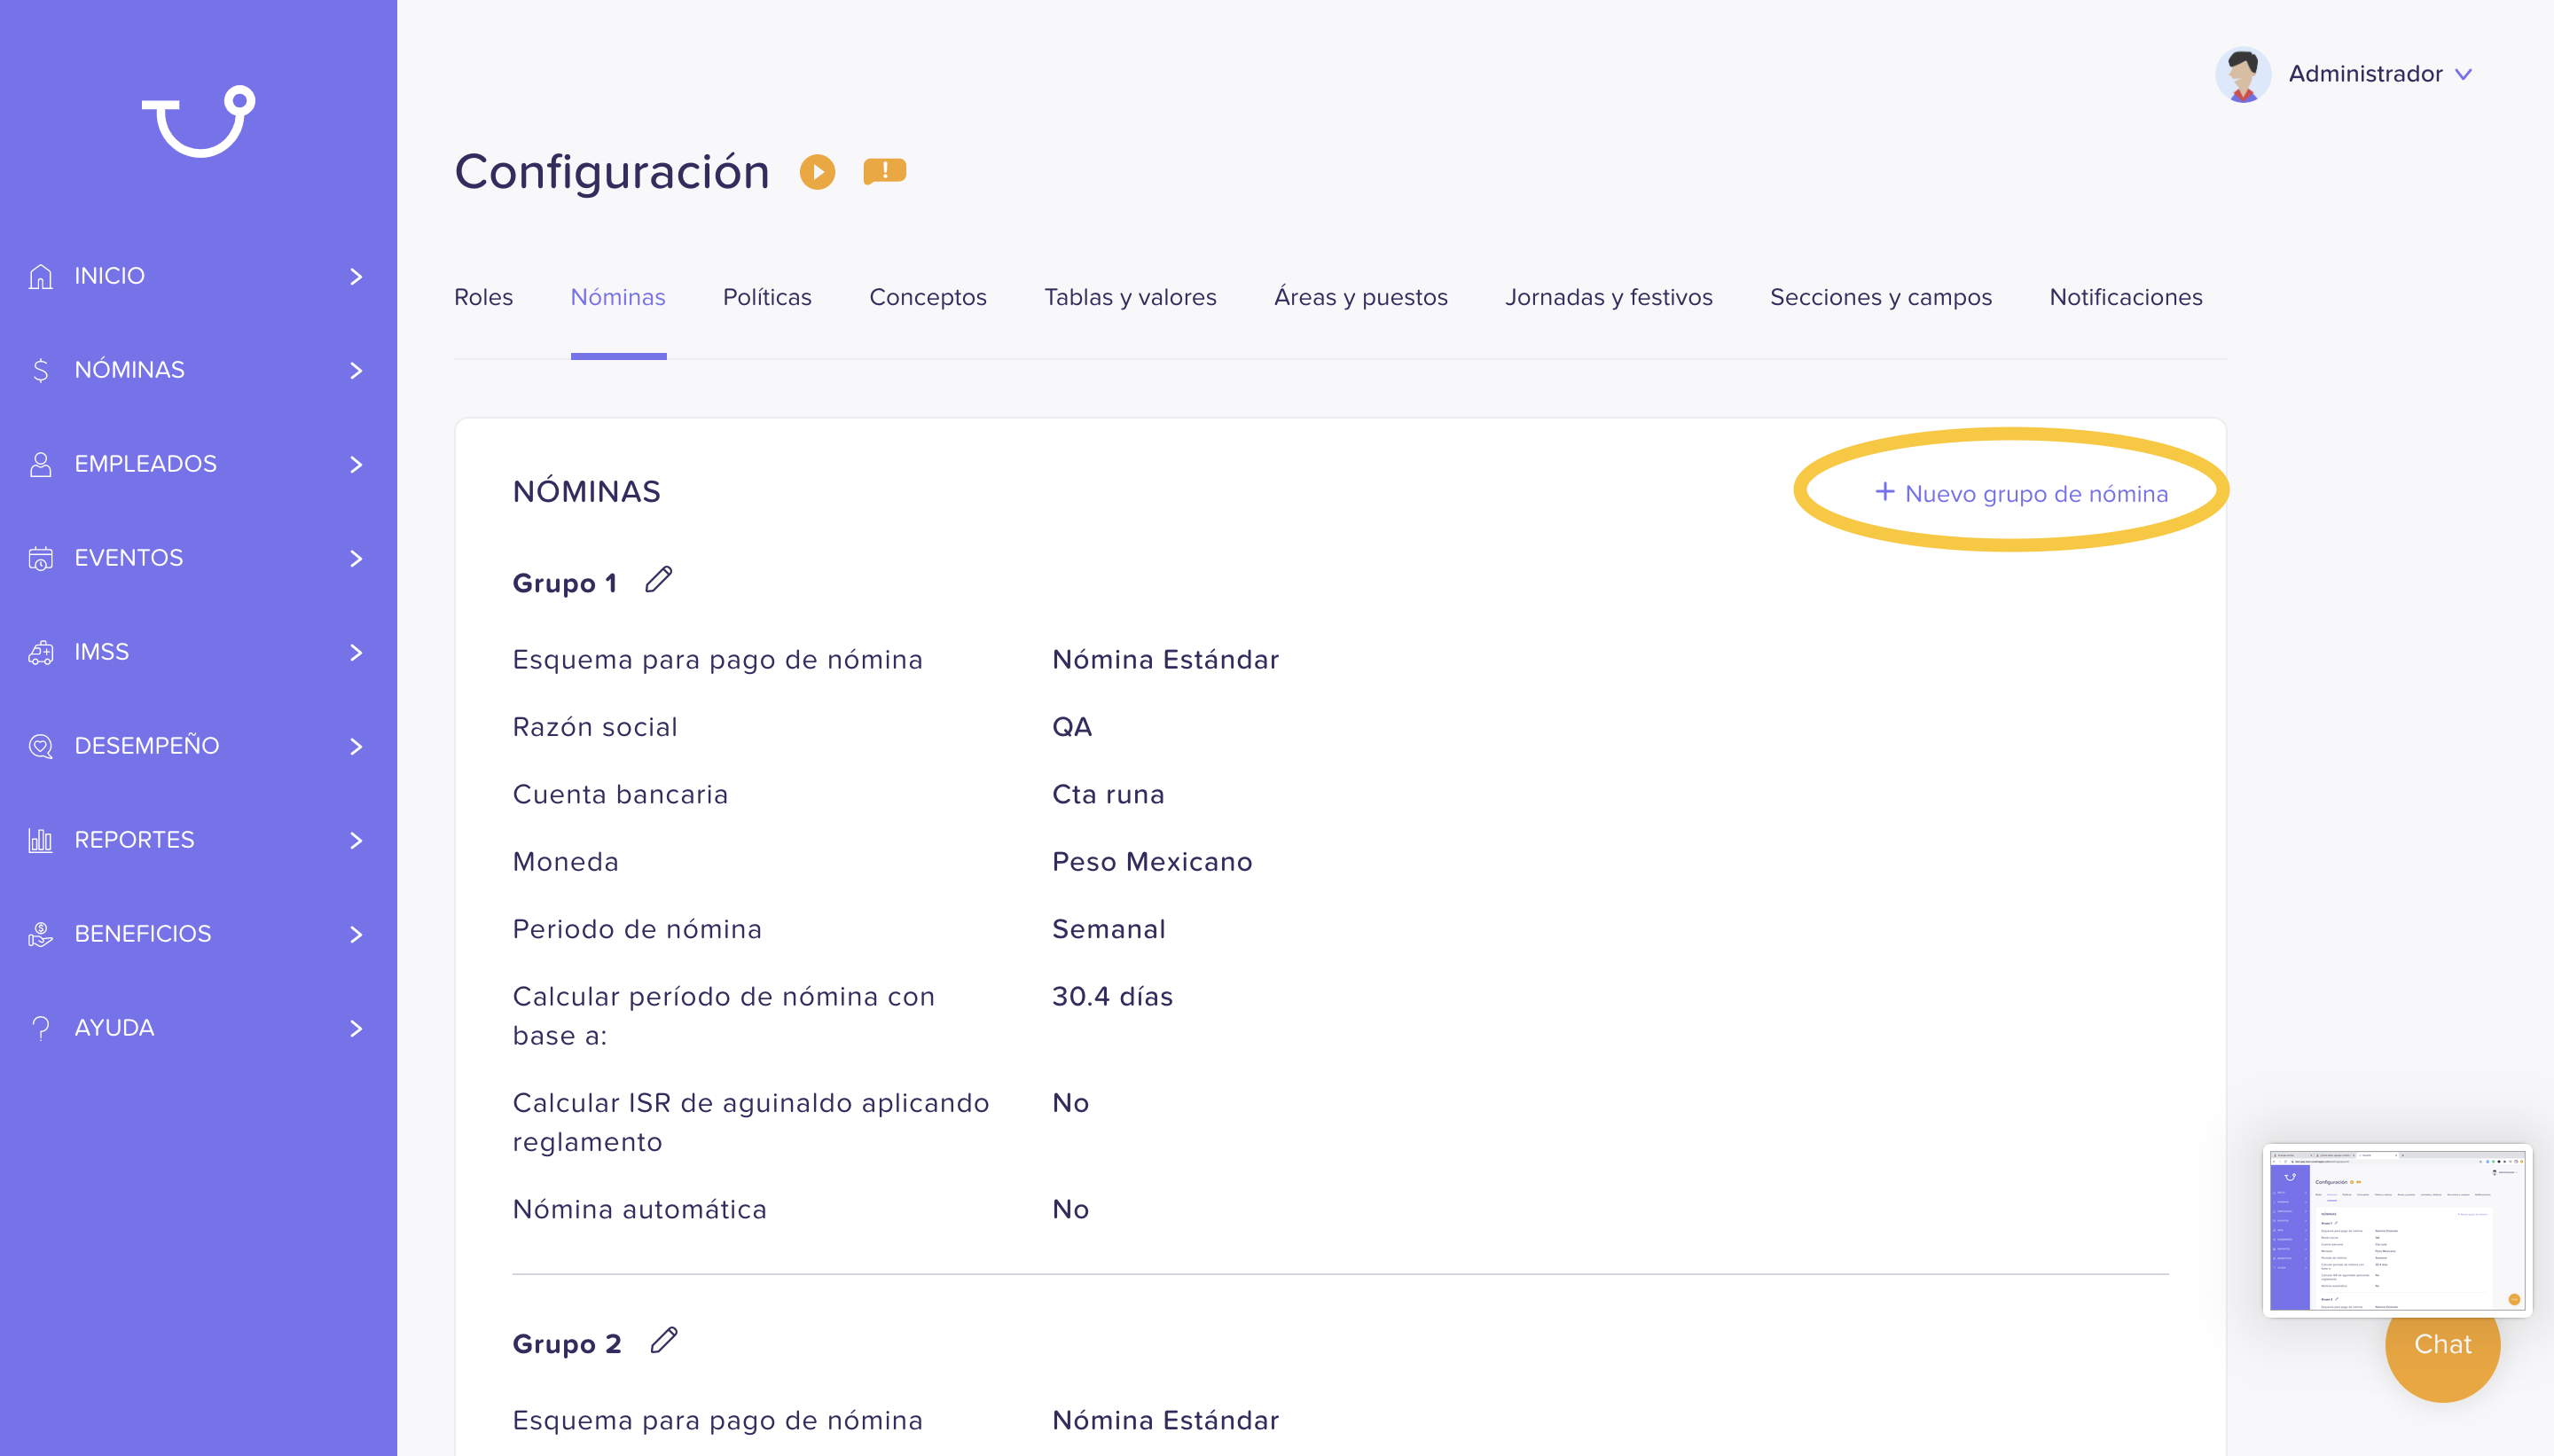The image size is (2554, 1456).
Task: Play the Configuración tutorial video icon
Action: coord(818,172)
